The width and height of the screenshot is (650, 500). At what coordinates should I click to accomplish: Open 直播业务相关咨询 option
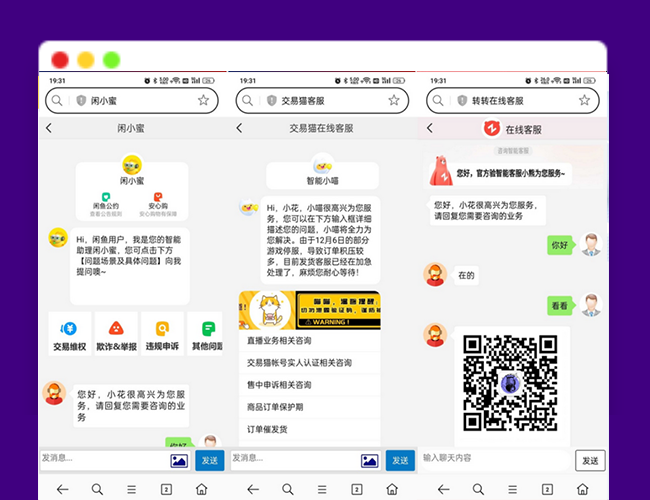[x=310, y=341]
